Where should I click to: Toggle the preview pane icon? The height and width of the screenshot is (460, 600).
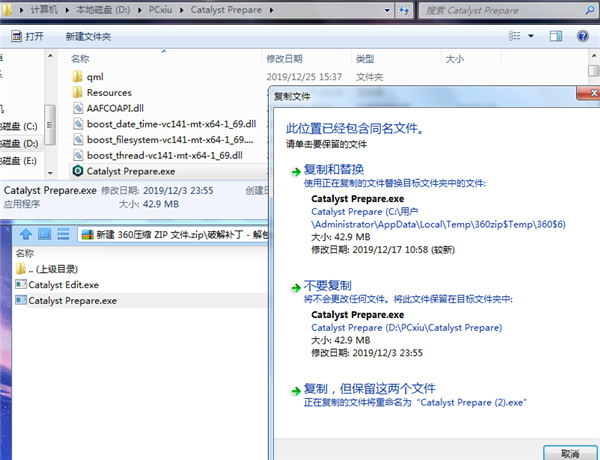(556, 36)
